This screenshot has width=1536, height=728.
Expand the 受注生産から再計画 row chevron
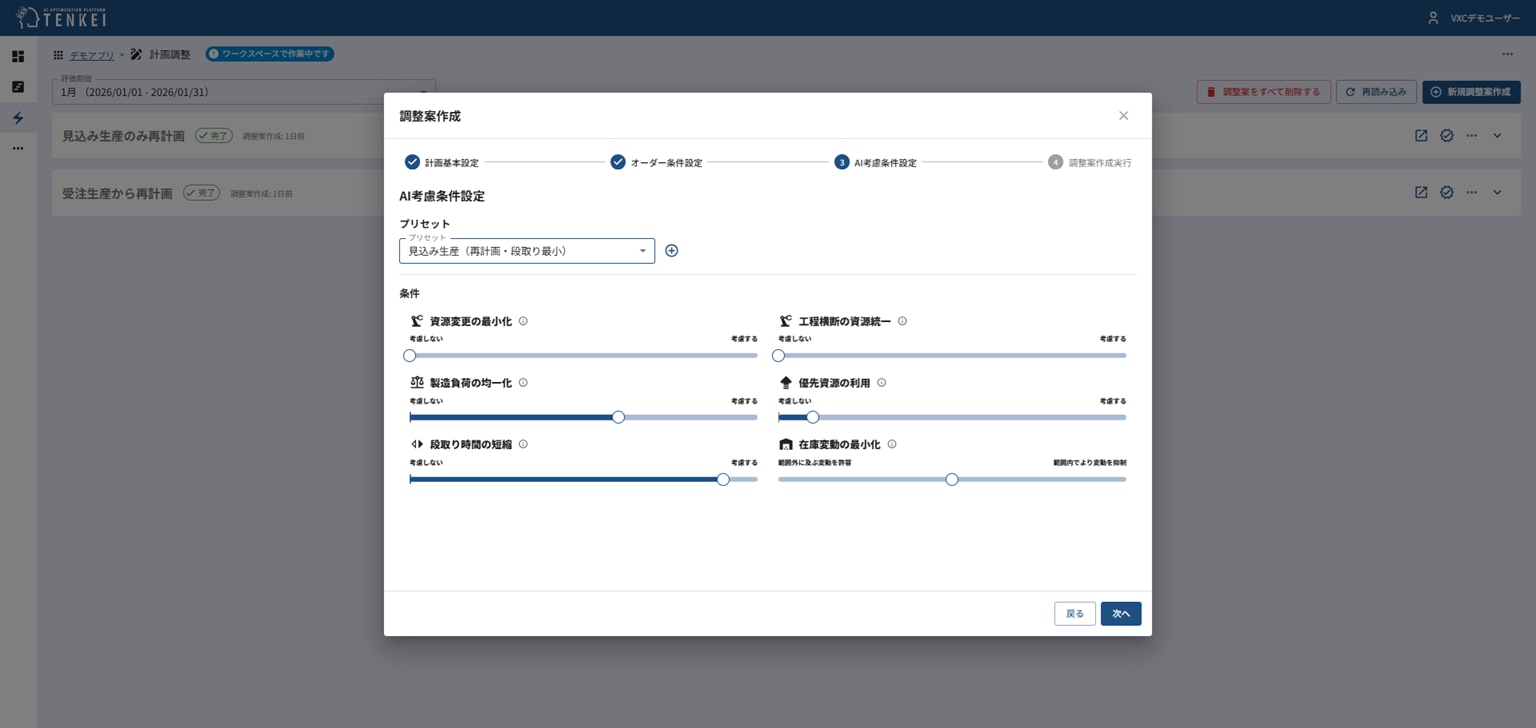pos(1497,192)
